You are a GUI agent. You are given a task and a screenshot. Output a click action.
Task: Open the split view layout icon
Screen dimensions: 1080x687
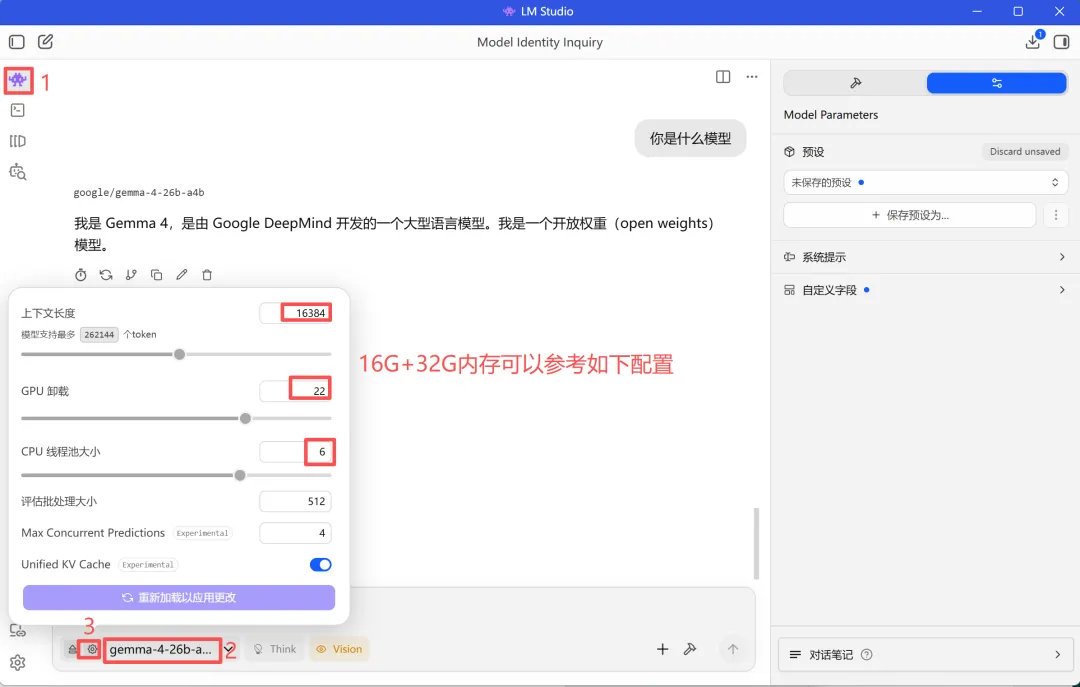723,77
